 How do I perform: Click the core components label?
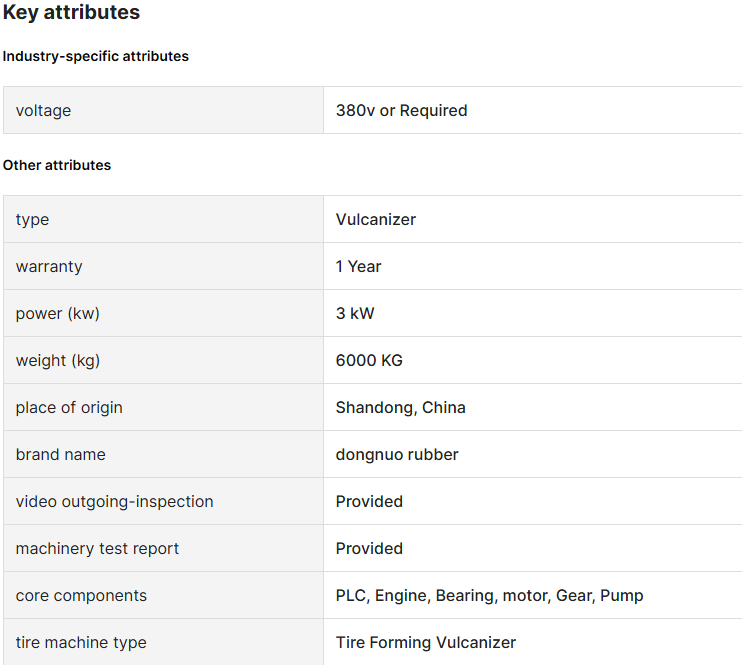81,595
